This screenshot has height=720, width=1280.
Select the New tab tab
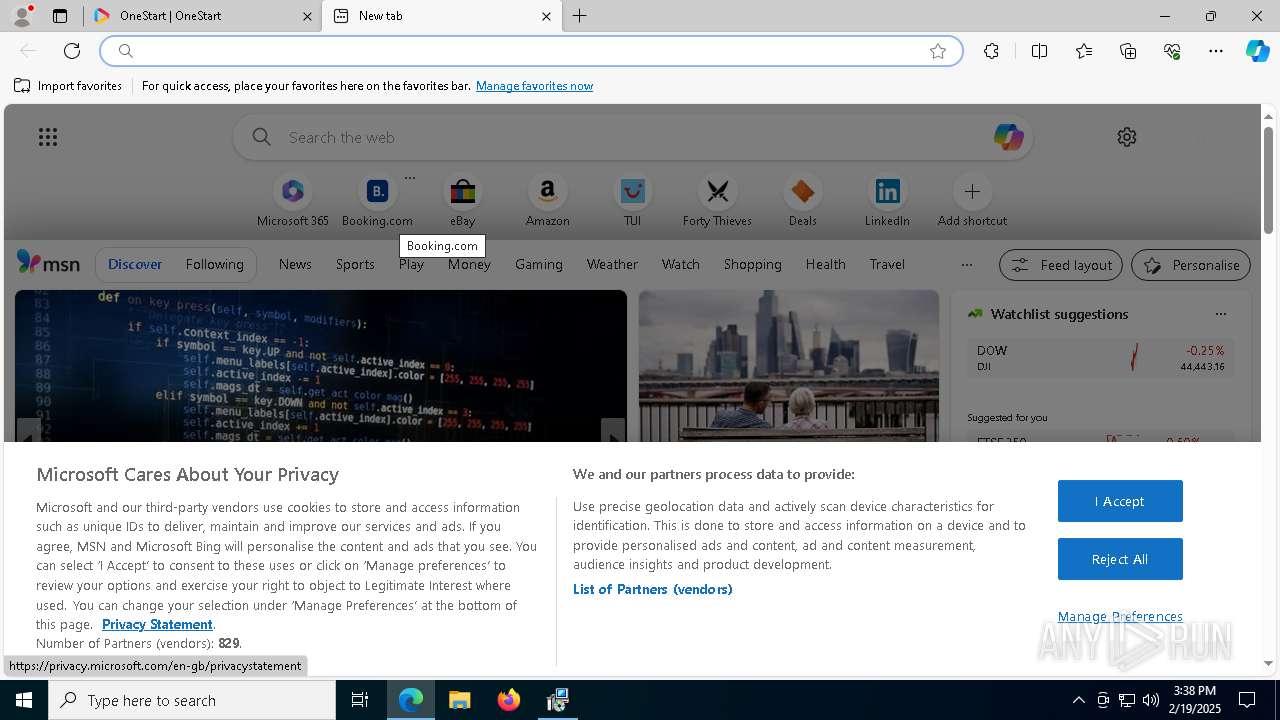(x=440, y=16)
